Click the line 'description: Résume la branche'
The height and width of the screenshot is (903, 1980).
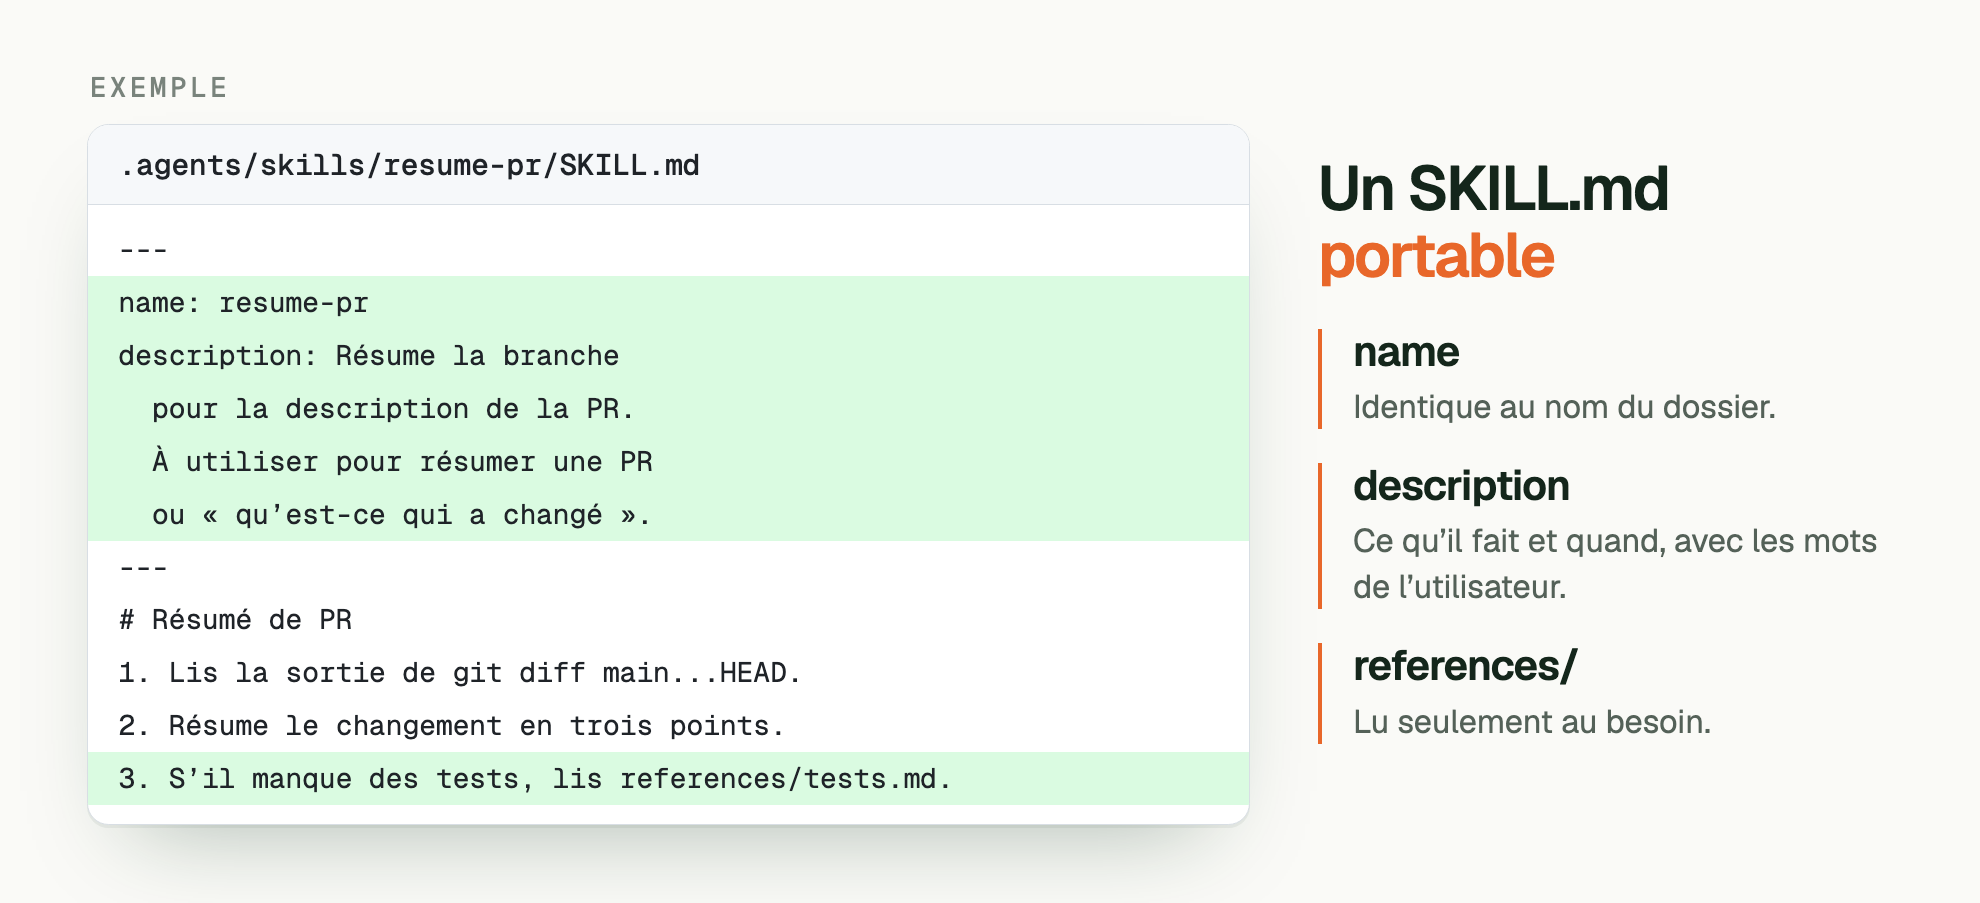pyautogui.click(x=368, y=356)
